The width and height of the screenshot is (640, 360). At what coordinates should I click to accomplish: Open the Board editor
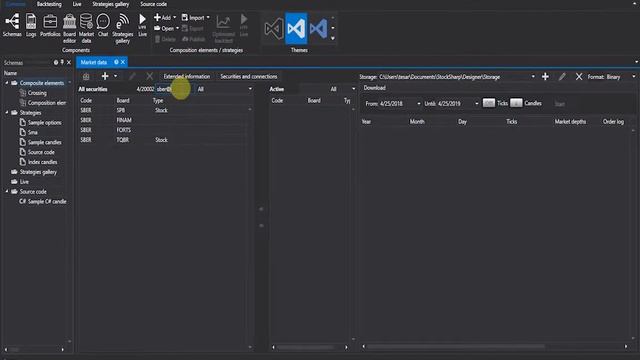point(69,28)
